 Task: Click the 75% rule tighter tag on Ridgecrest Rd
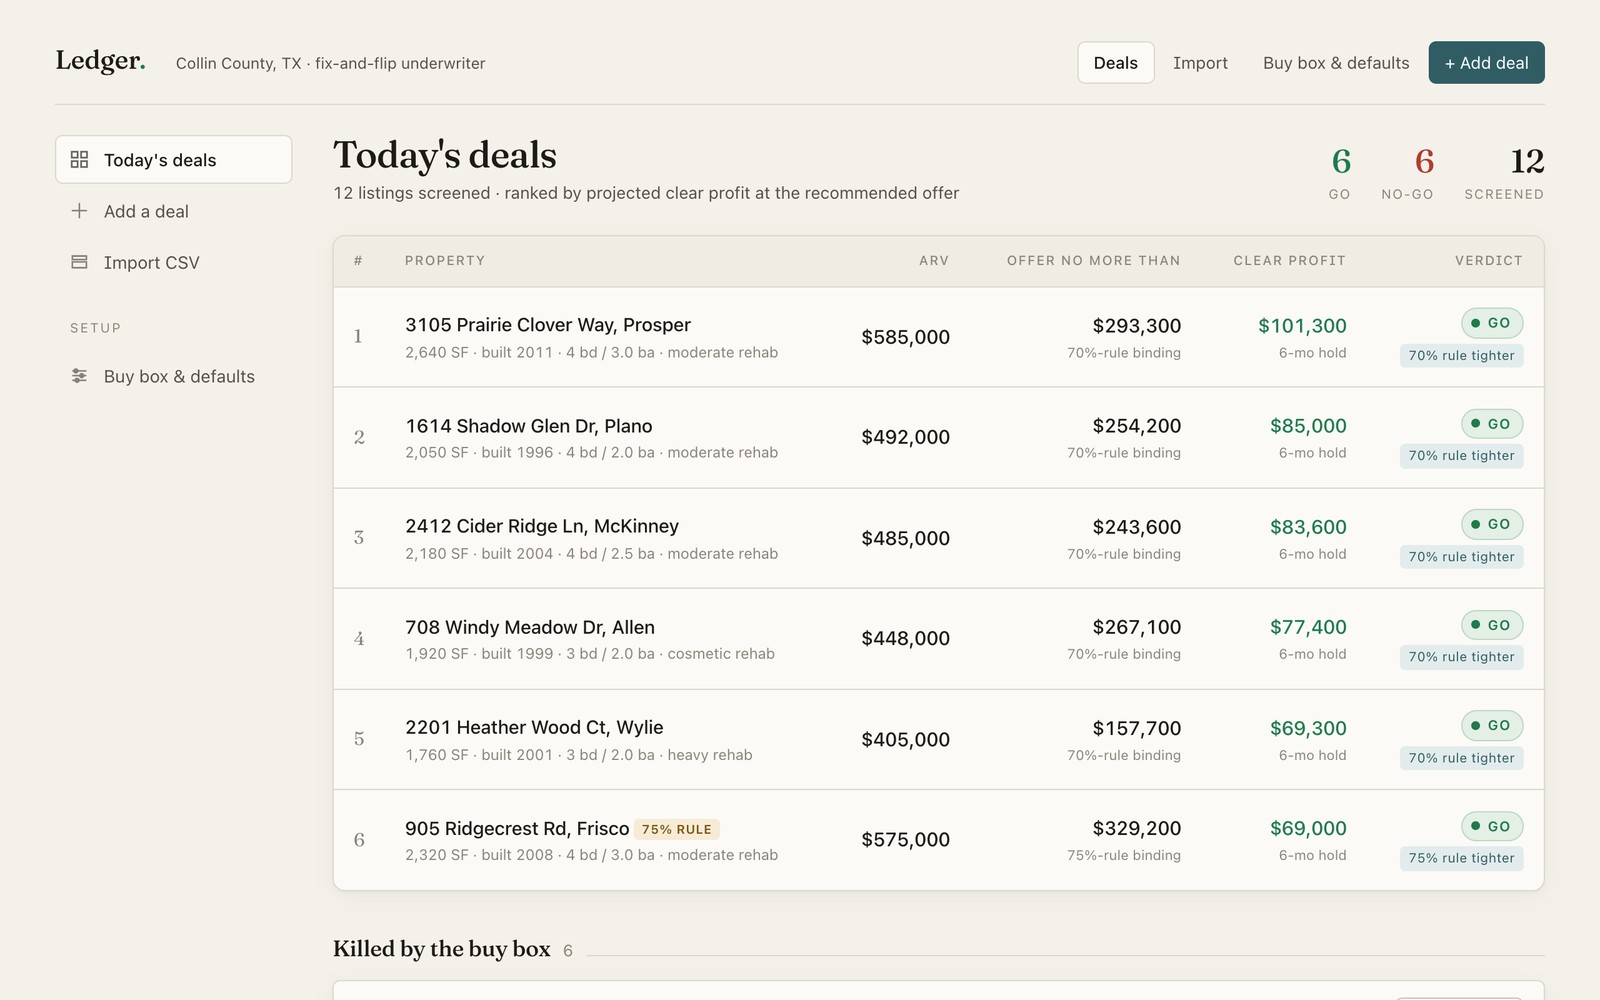[1462, 858]
